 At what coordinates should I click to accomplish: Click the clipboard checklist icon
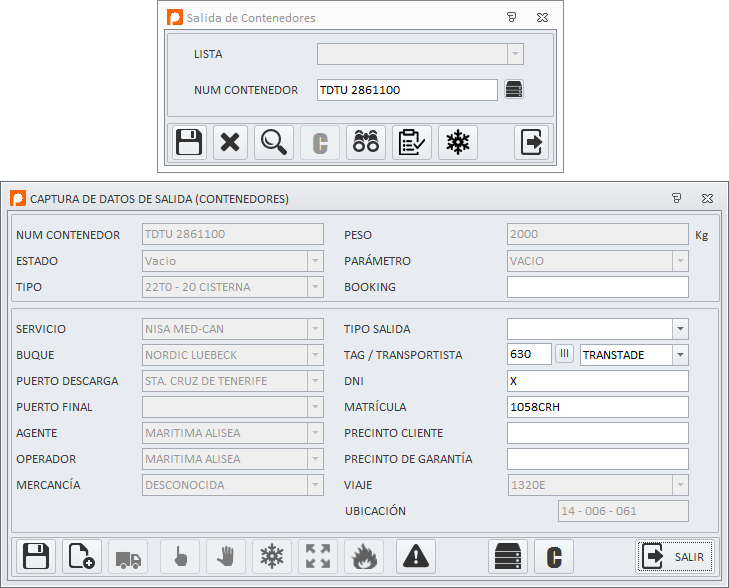[411, 143]
